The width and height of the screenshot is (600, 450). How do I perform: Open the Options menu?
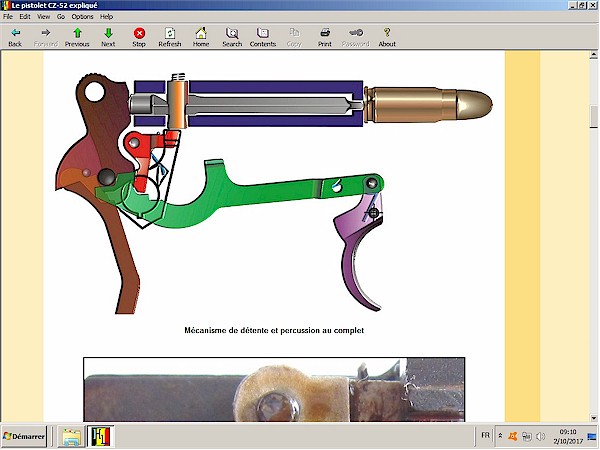(x=82, y=16)
